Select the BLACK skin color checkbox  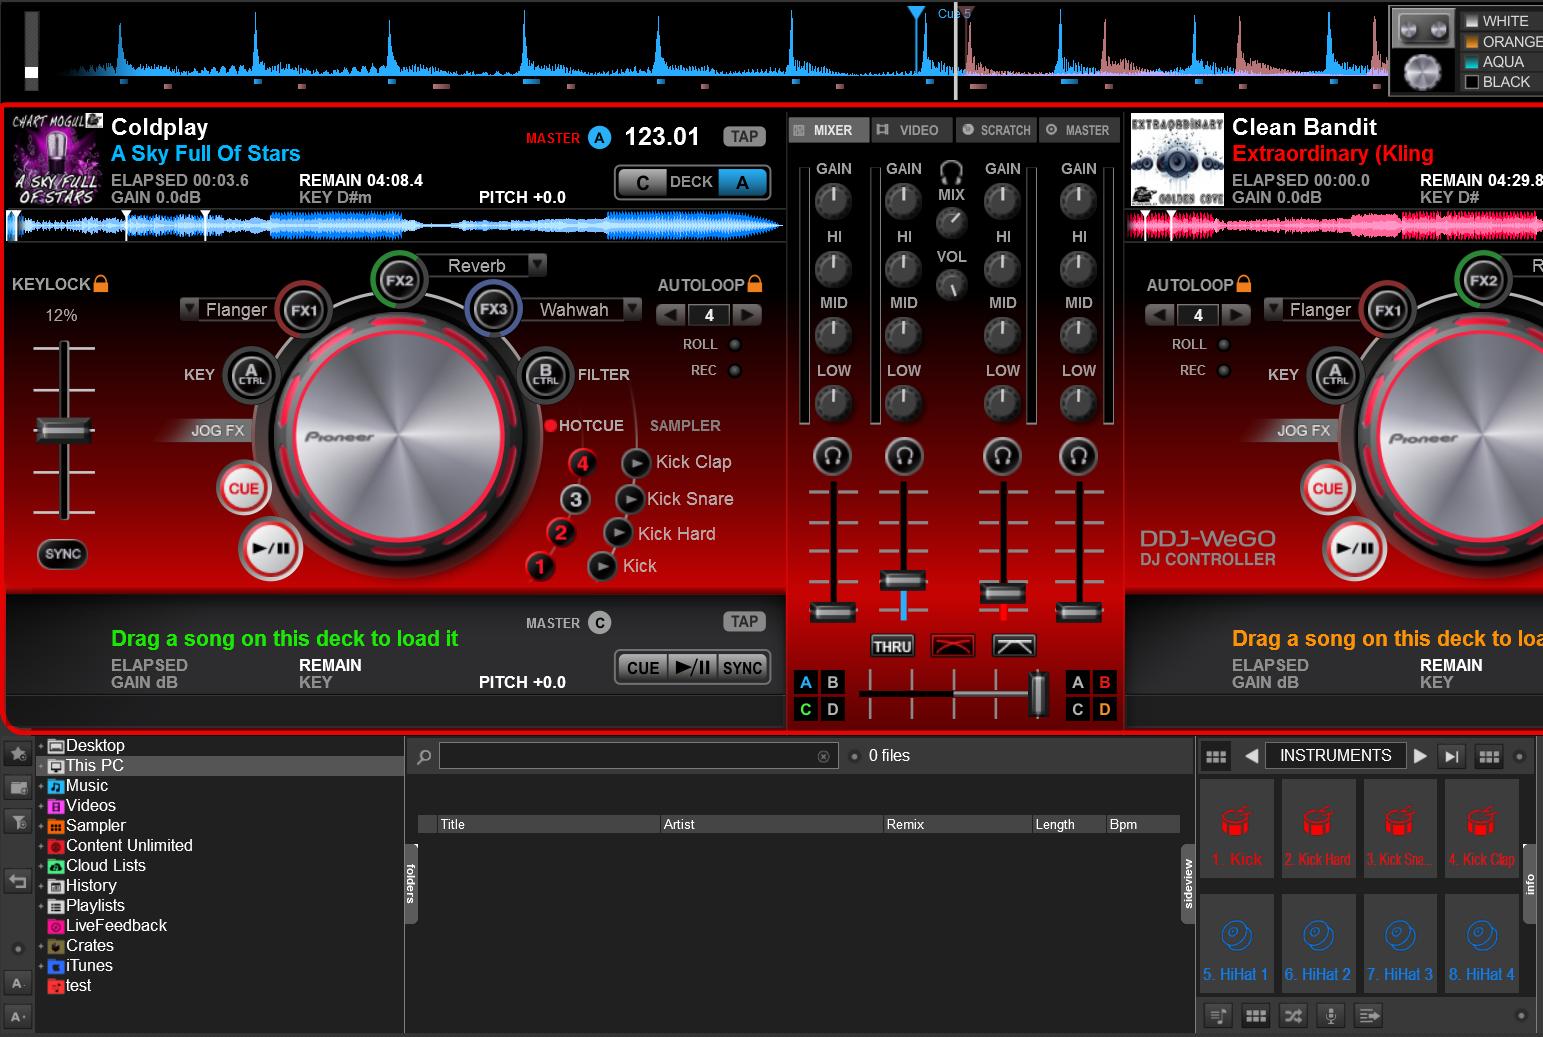1472,82
